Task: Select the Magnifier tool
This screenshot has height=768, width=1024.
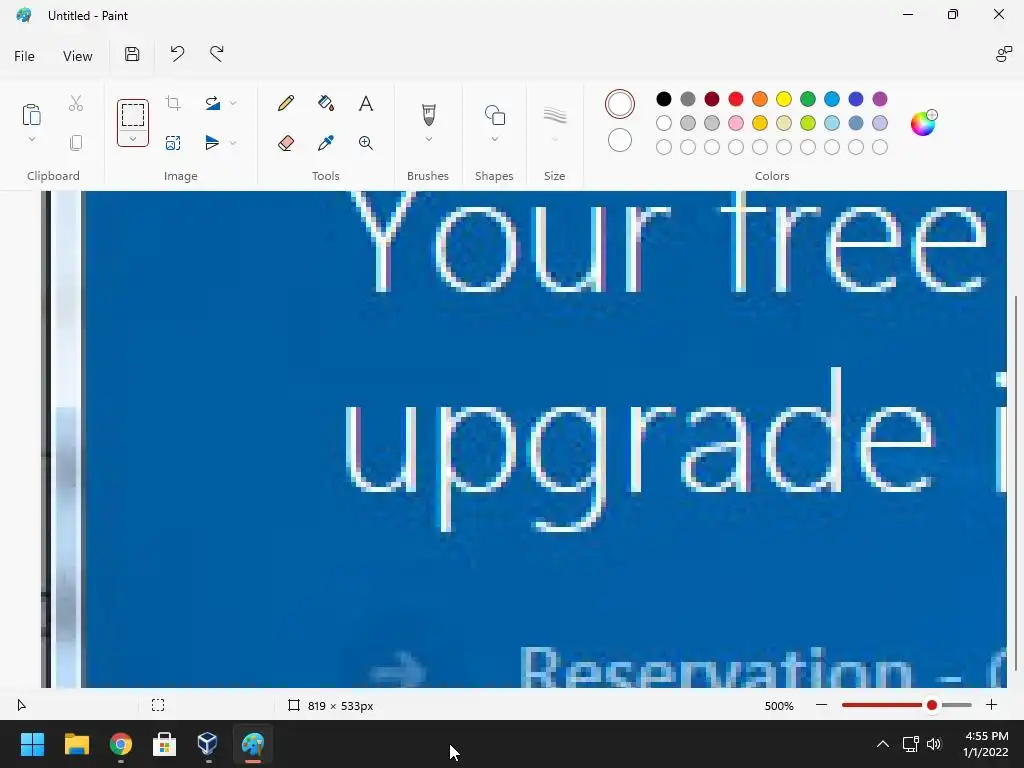Action: click(x=366, y=142)
